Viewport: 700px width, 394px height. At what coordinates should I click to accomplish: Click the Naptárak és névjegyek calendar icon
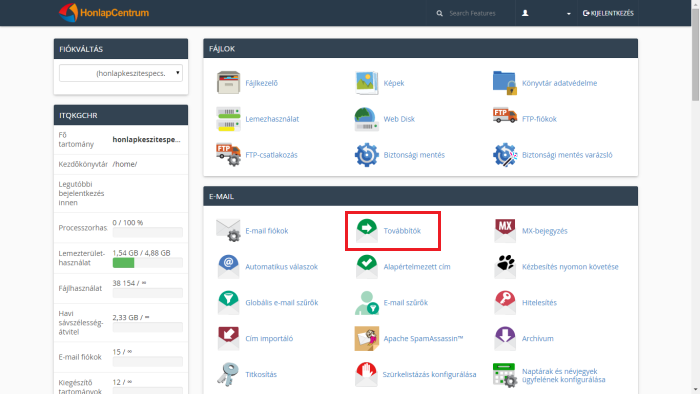[505, 375]
